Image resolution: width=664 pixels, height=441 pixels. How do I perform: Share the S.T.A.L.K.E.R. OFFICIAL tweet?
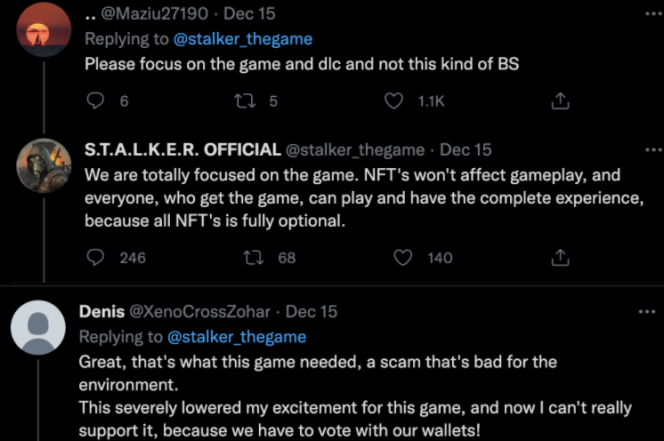click(x=561, y=257)
